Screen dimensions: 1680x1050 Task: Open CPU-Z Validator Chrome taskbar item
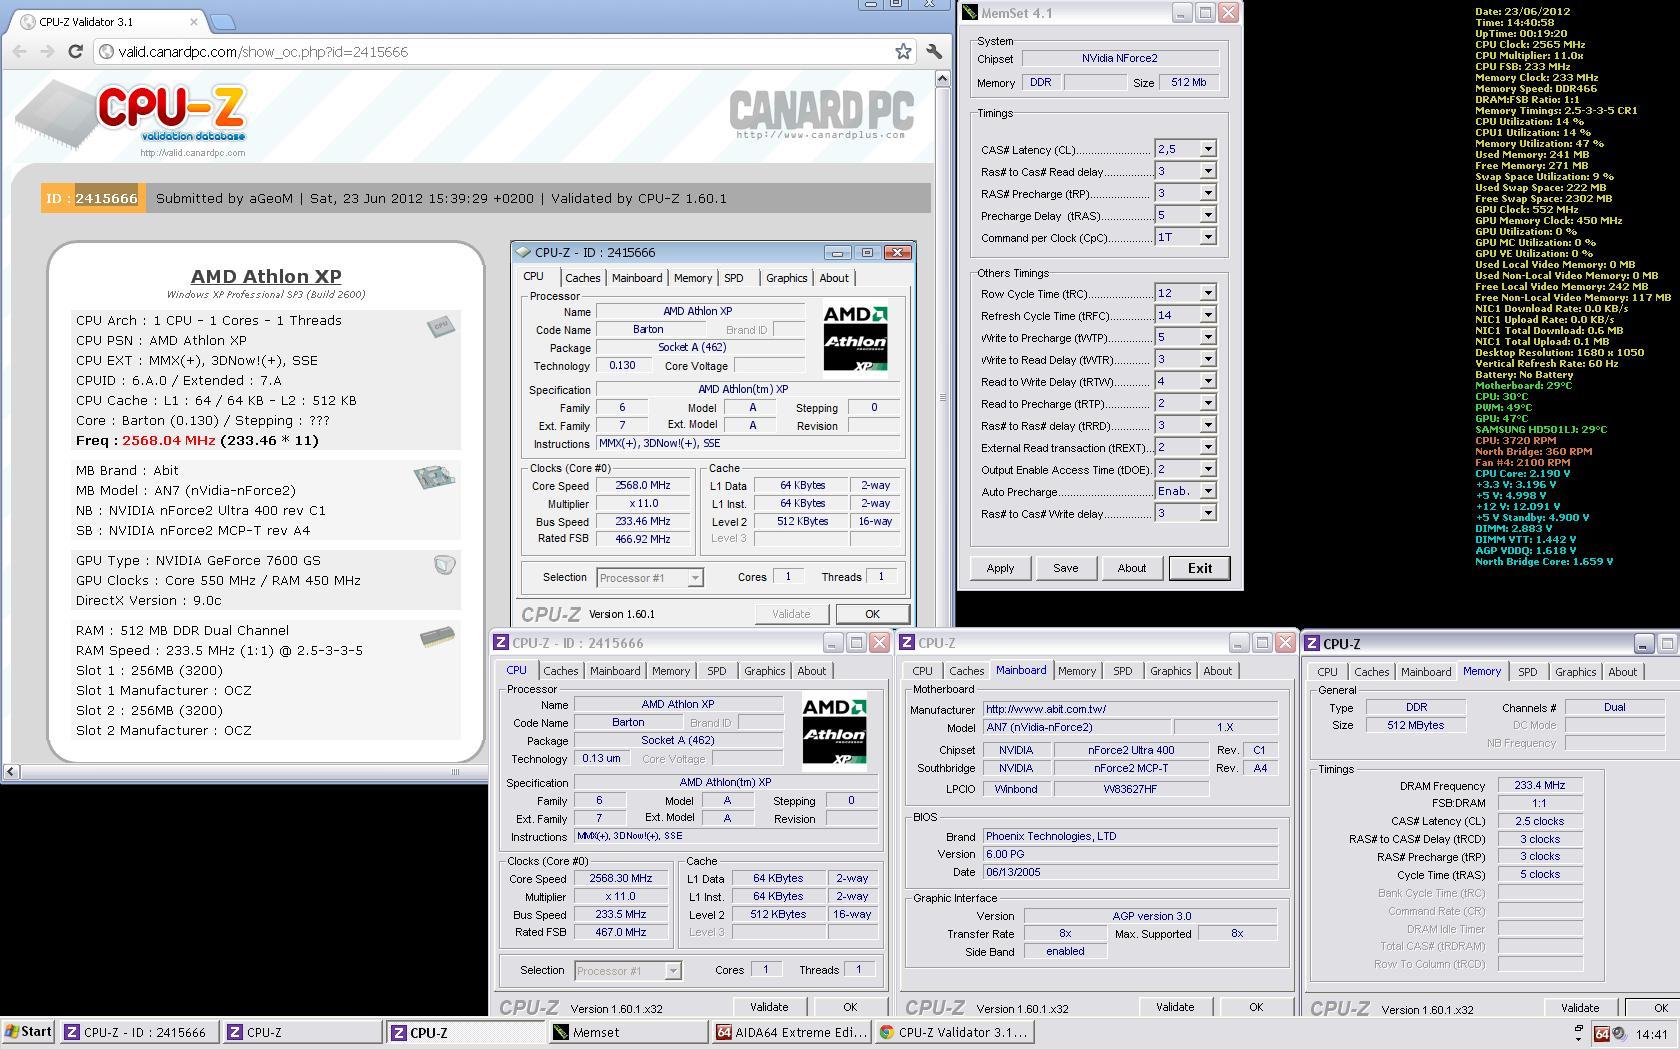(x=953, y=1032)
